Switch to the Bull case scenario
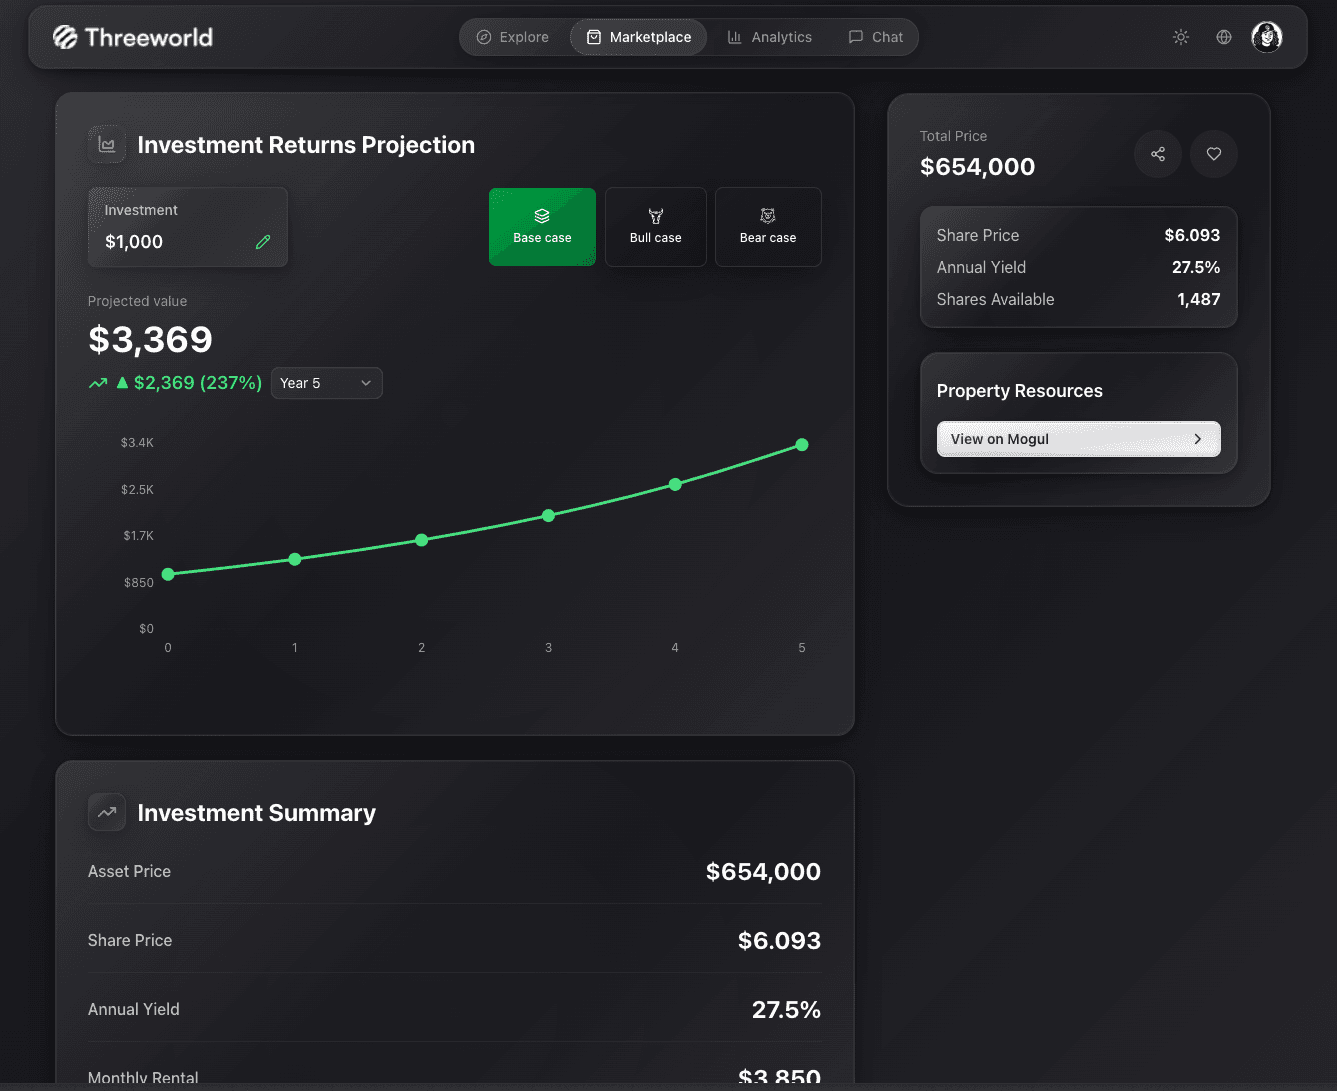1337x1091 pixels. (x=656, y=227)
